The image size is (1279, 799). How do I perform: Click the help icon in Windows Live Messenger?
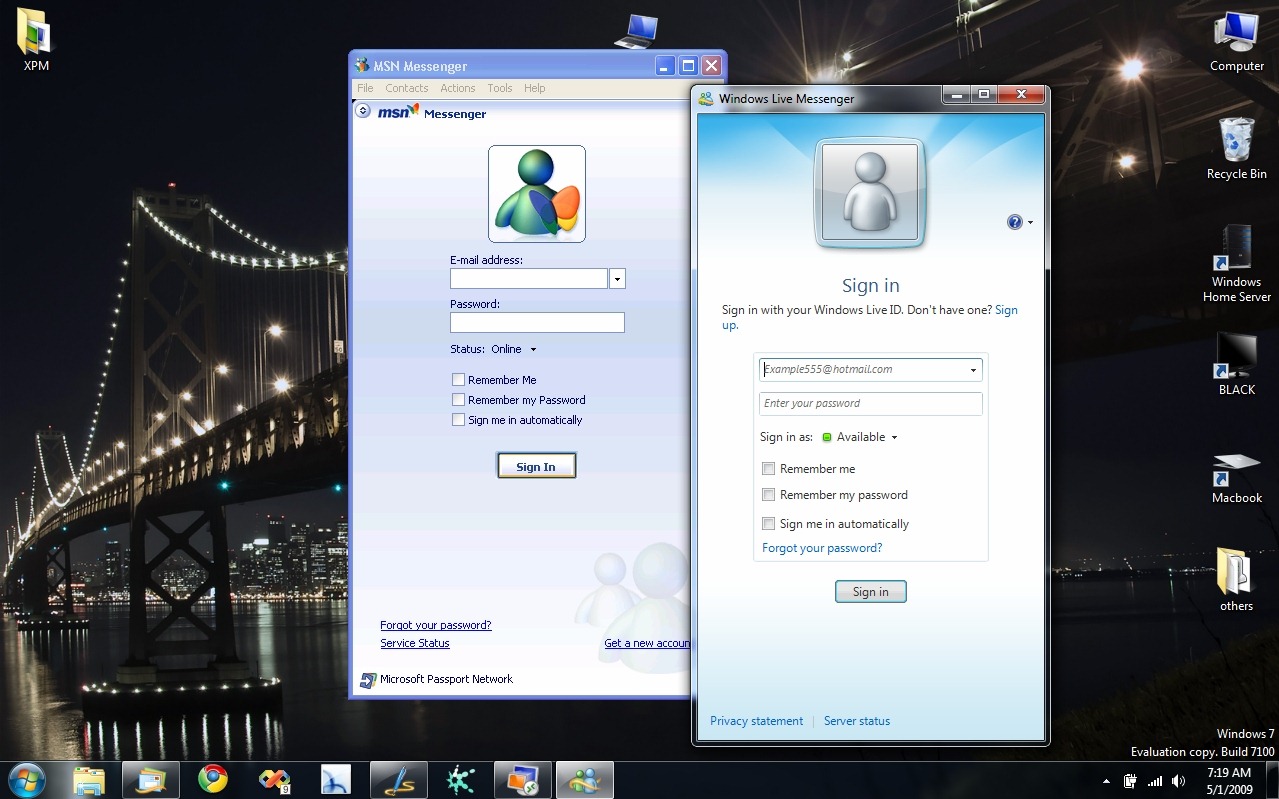pyautogui.click(x=1015, y=222)
